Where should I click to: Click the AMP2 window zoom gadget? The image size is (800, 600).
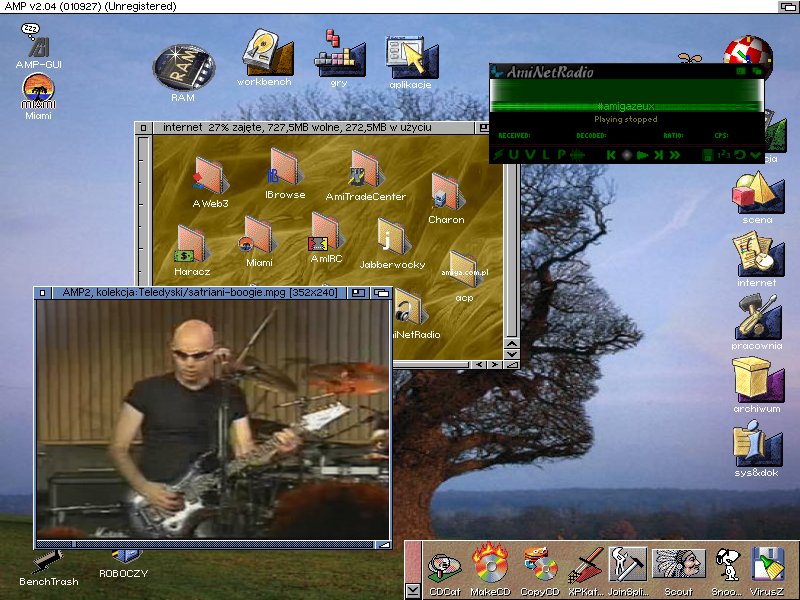coord(359,293)
